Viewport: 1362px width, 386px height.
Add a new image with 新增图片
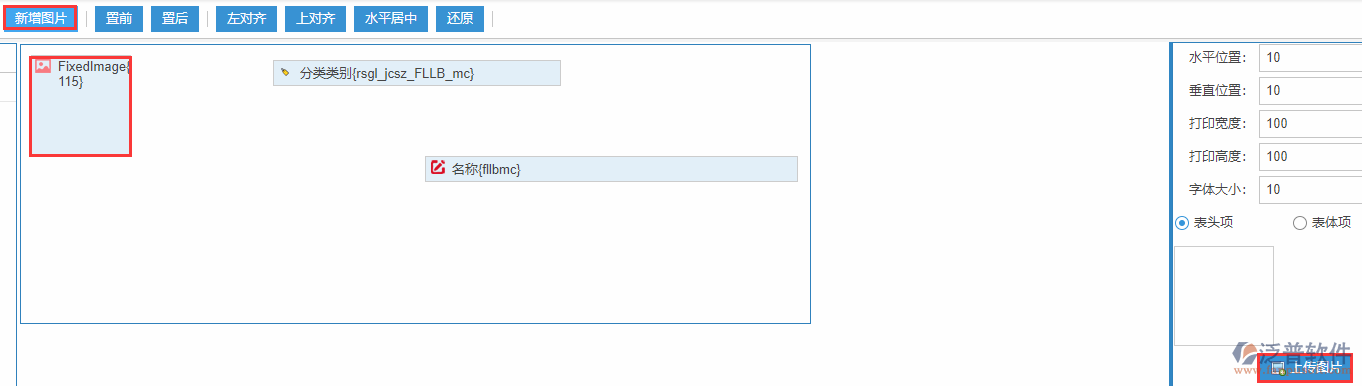(x=40, y=19)
